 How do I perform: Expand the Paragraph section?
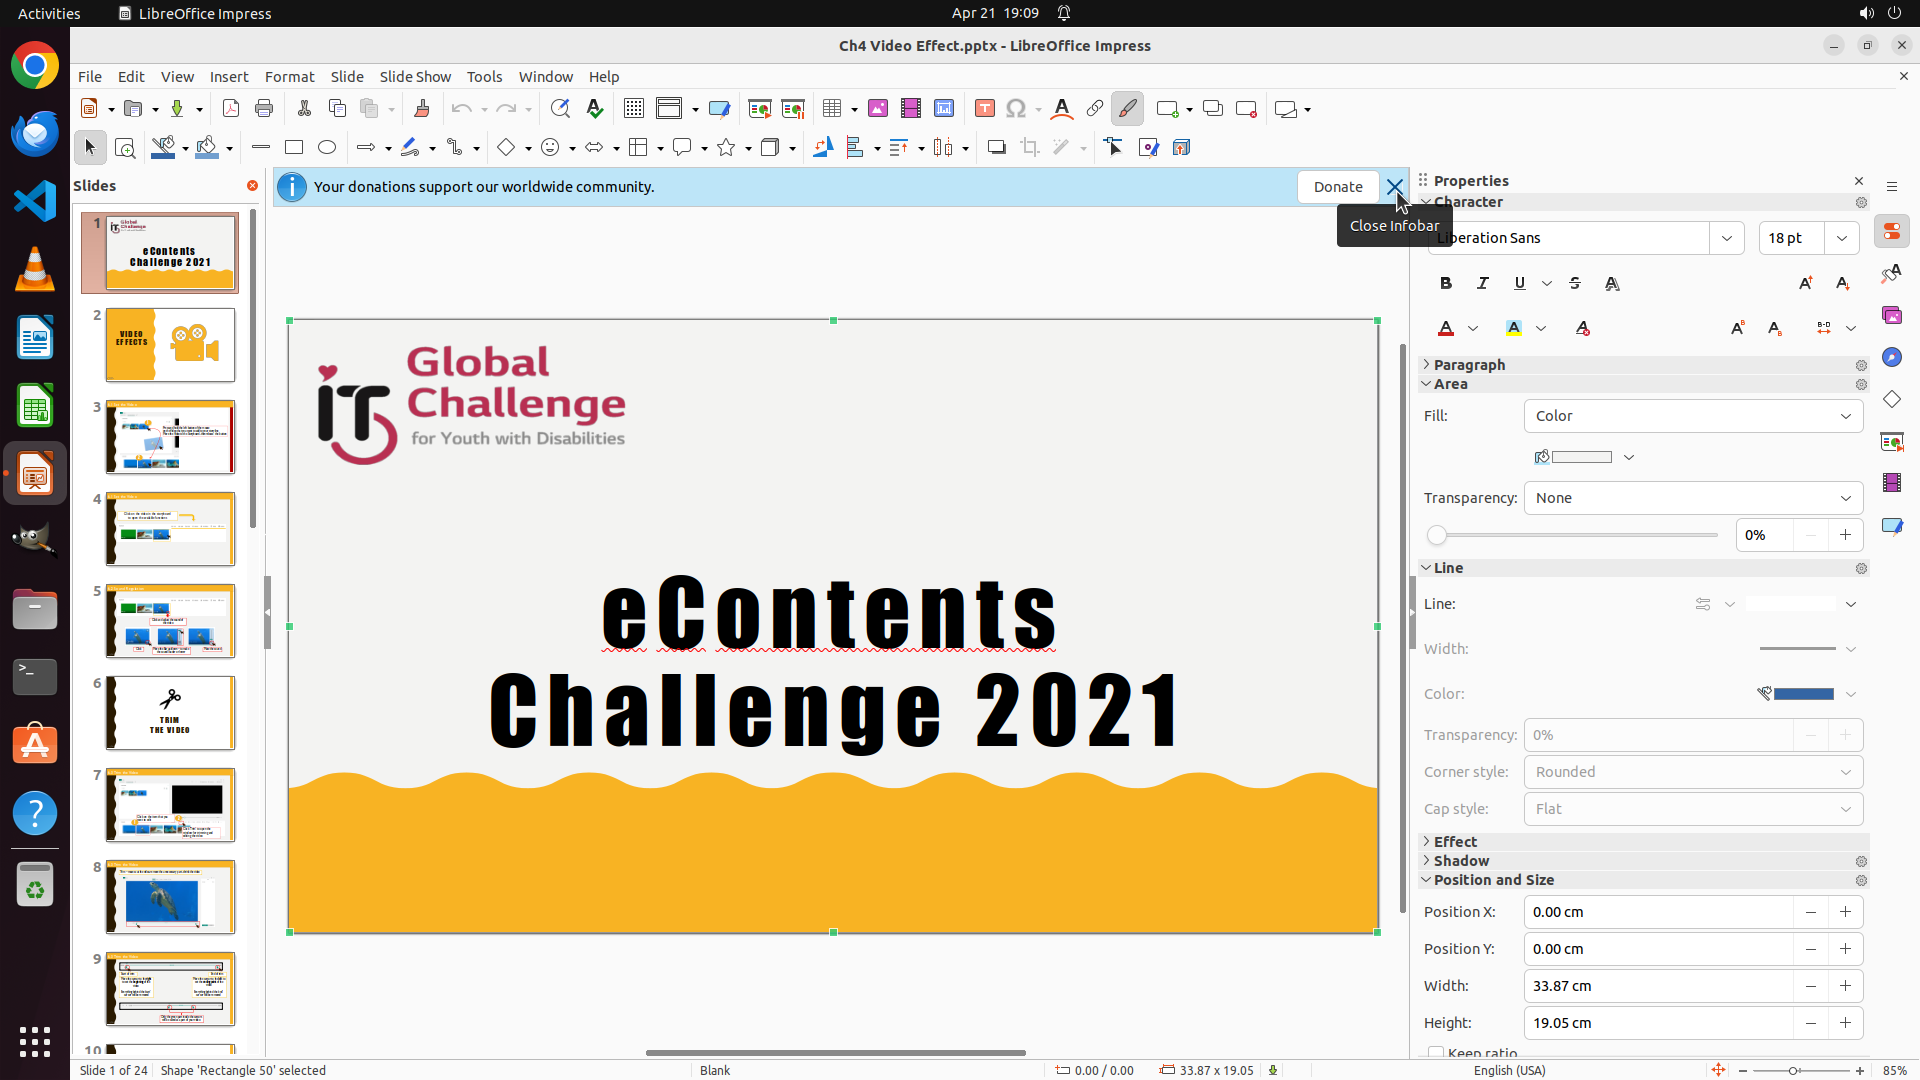(x=1468, y=365)
